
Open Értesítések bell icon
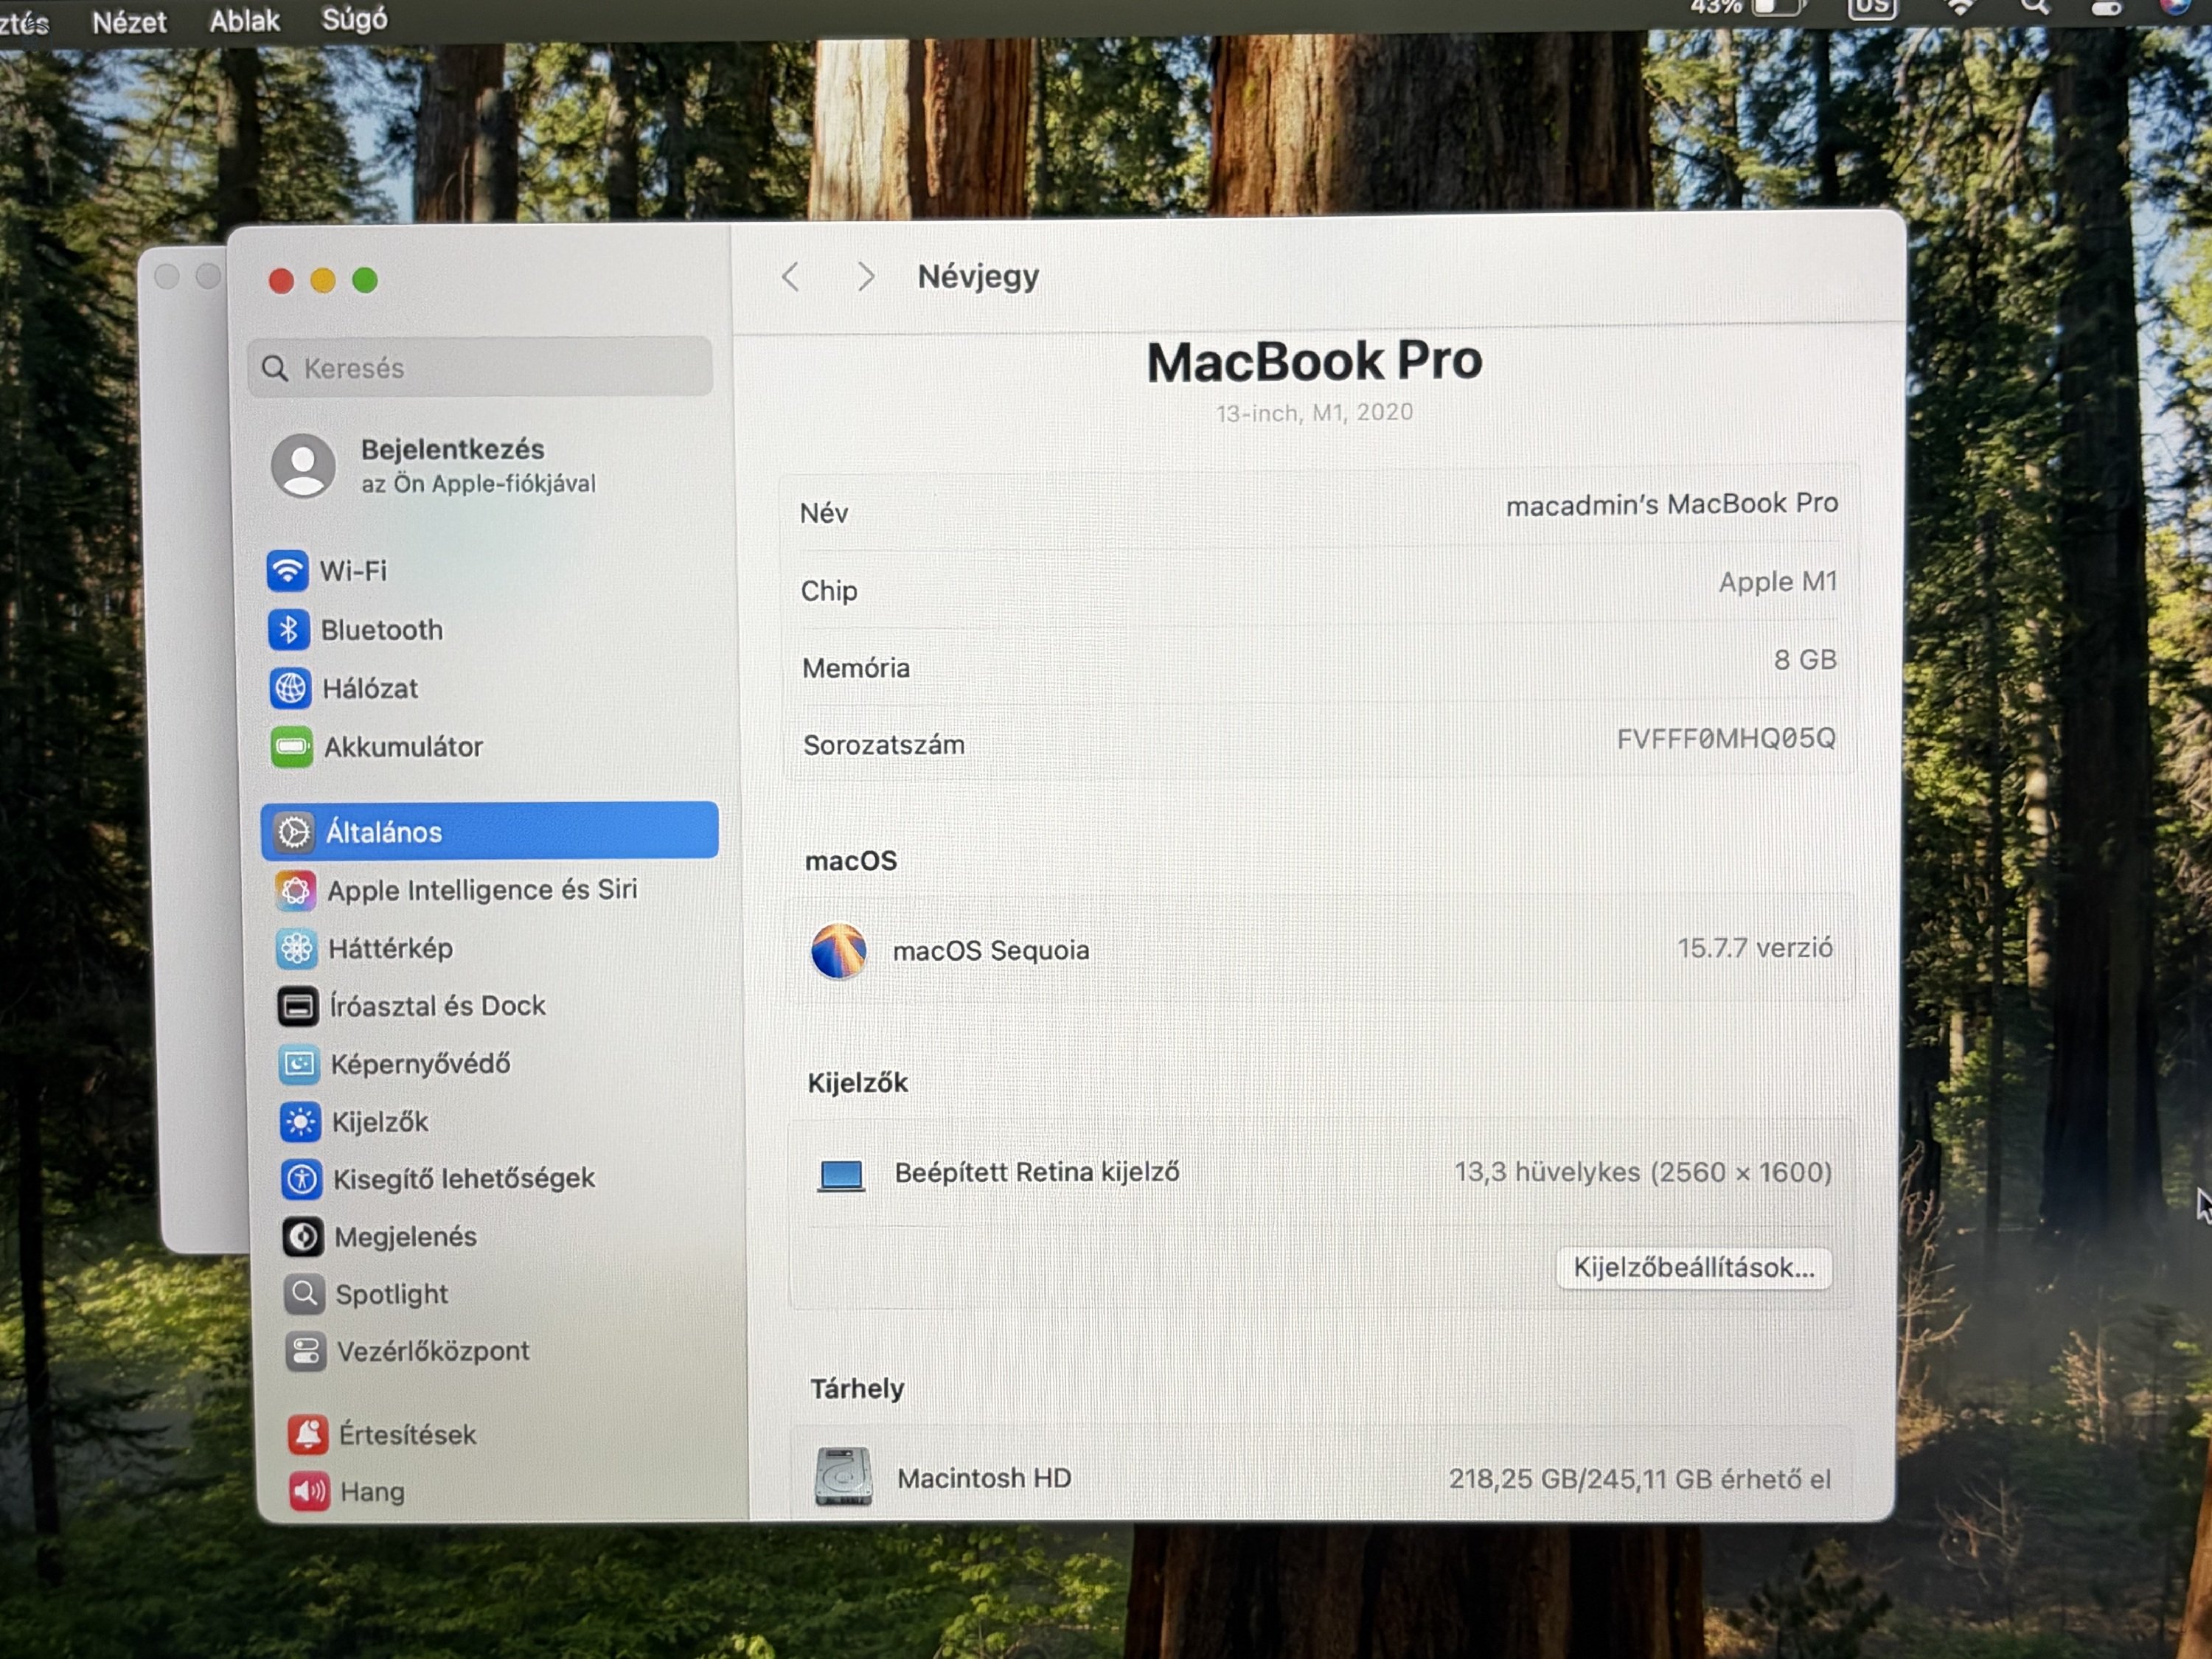pos(308,1435)
